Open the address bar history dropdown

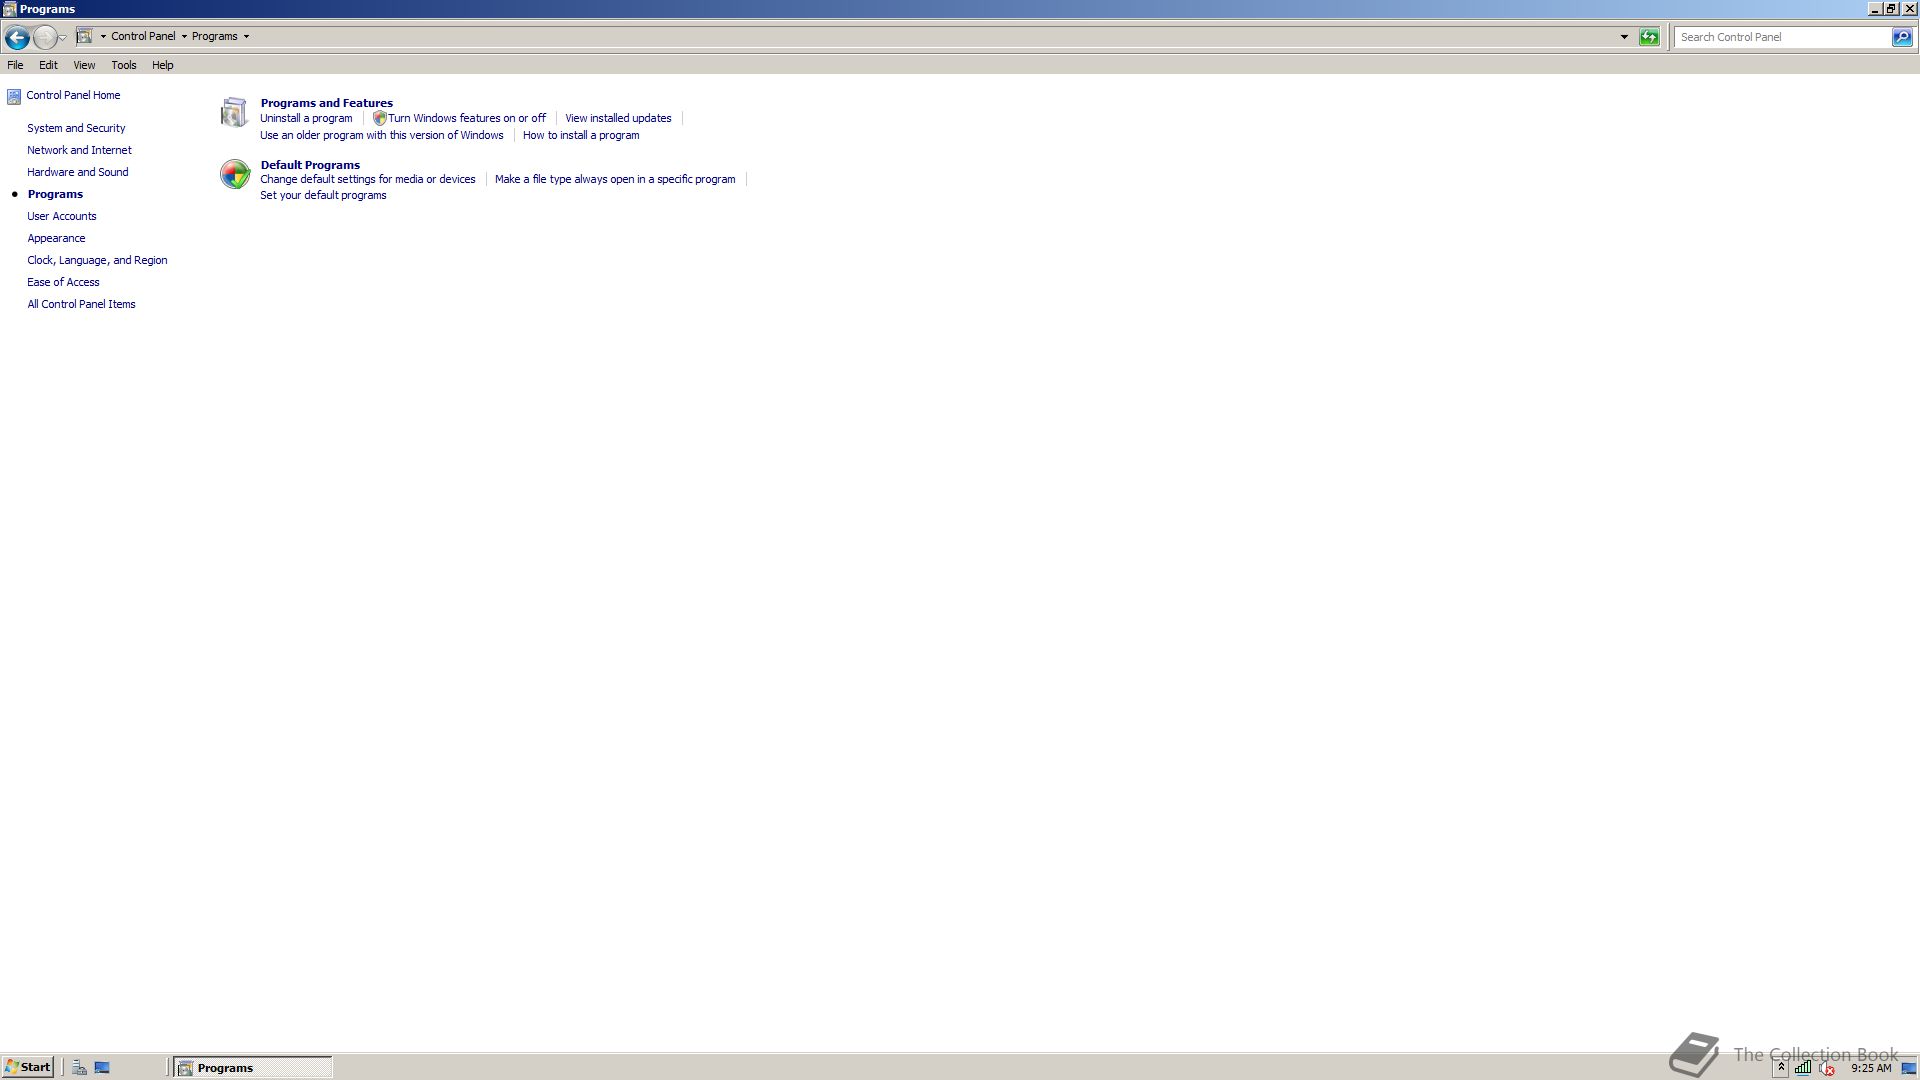pyautogui.click(x=1624, y=37)
